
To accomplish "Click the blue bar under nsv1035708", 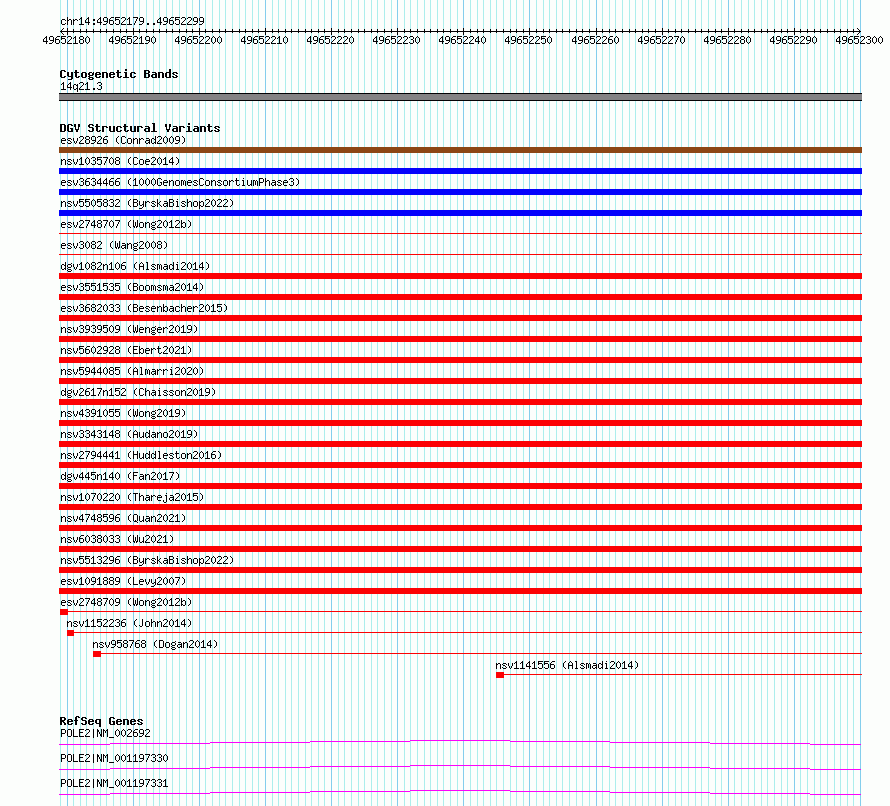I will (460, 171).
